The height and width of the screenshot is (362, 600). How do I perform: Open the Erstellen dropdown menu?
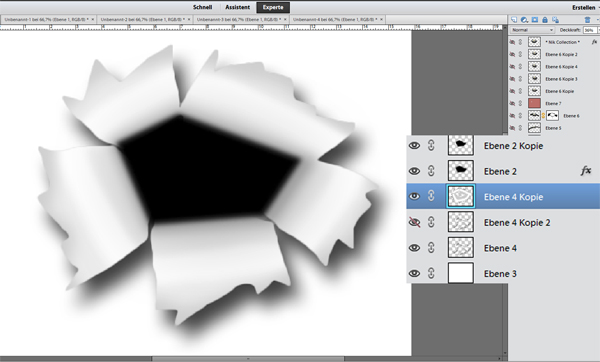[x=585, y=7]
